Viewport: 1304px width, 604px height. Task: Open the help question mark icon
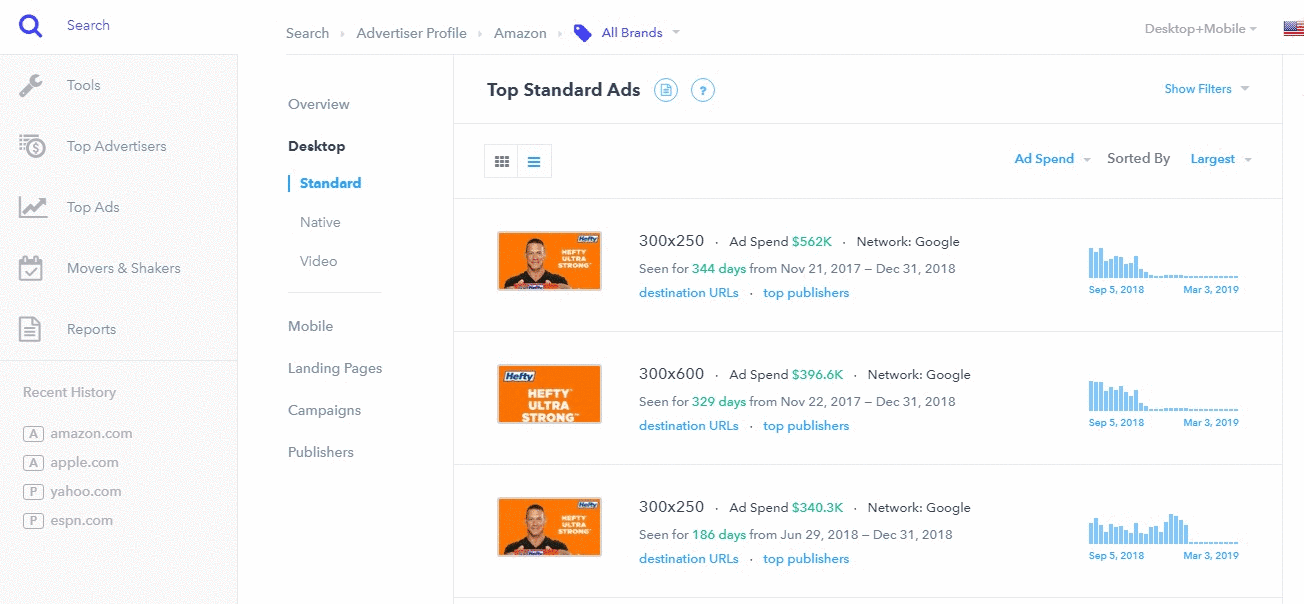pyautogui.click(x=703, y=90)
